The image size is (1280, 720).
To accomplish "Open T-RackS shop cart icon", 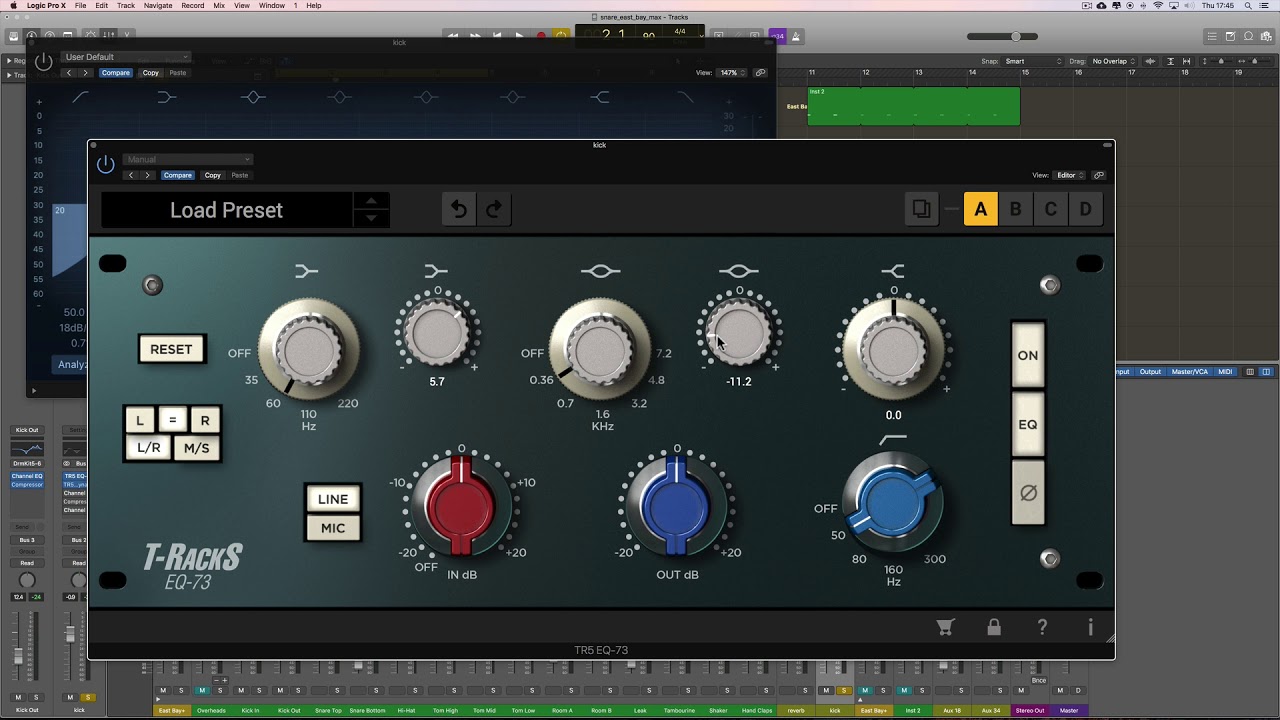I will pos(945,627).
